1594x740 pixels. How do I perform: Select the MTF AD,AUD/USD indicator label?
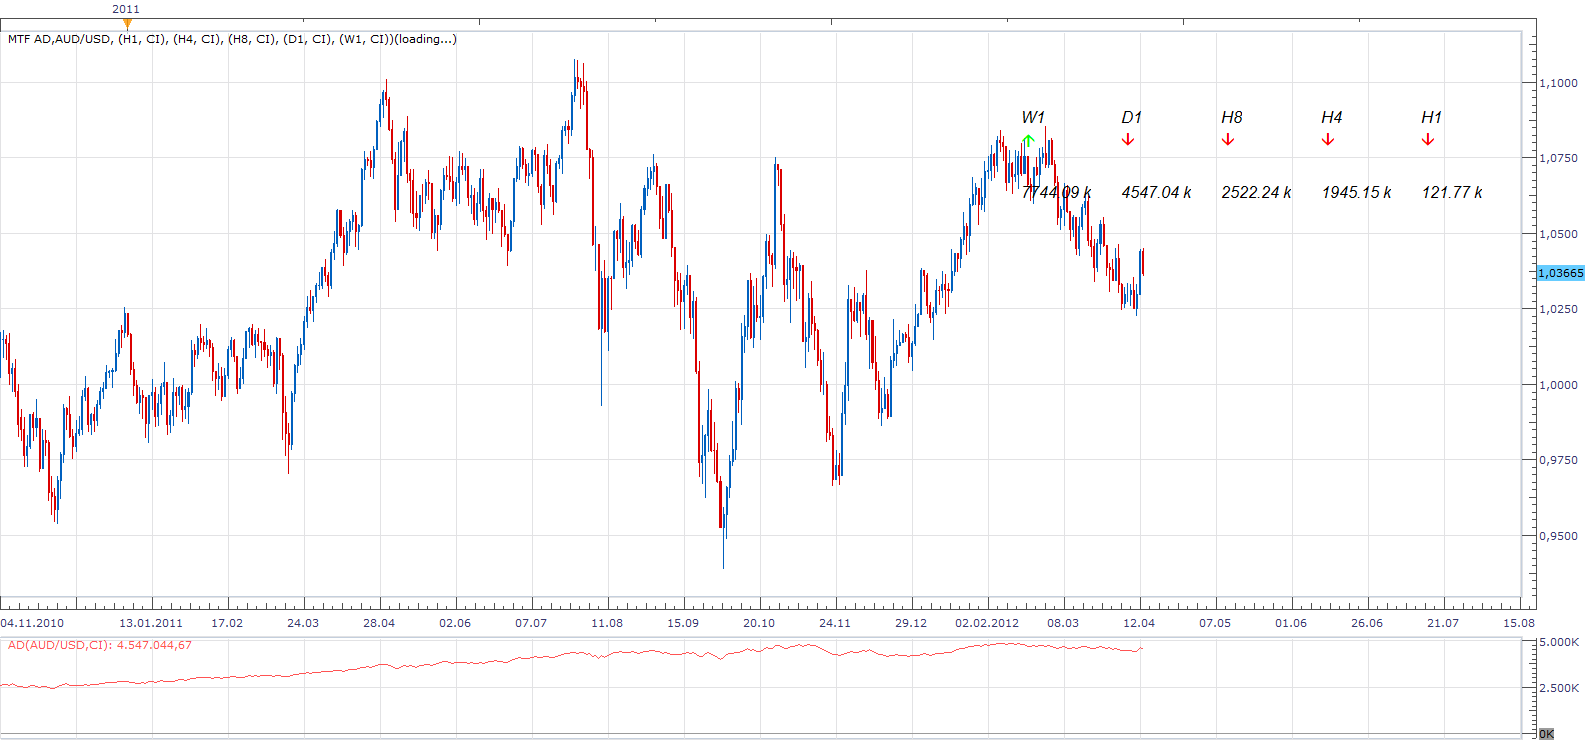point(232,39)
